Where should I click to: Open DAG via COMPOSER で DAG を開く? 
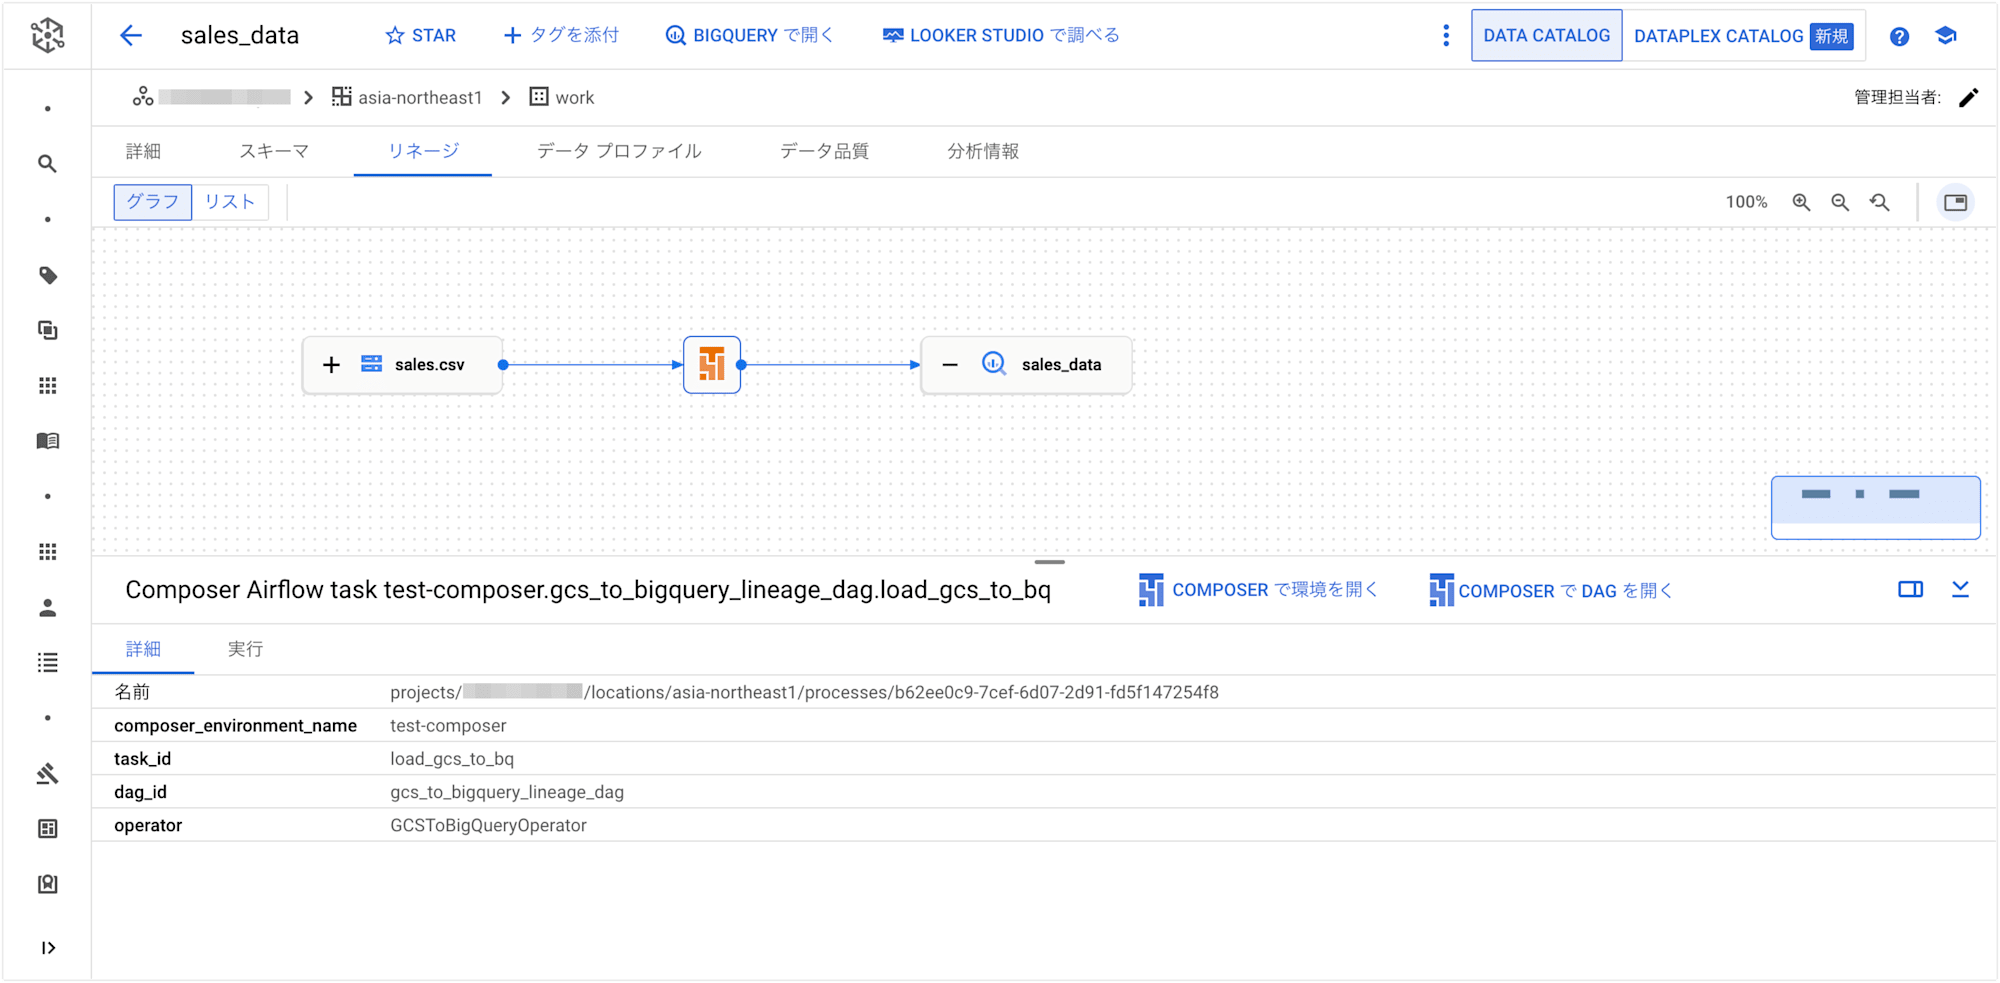(x=1550, y=590)
